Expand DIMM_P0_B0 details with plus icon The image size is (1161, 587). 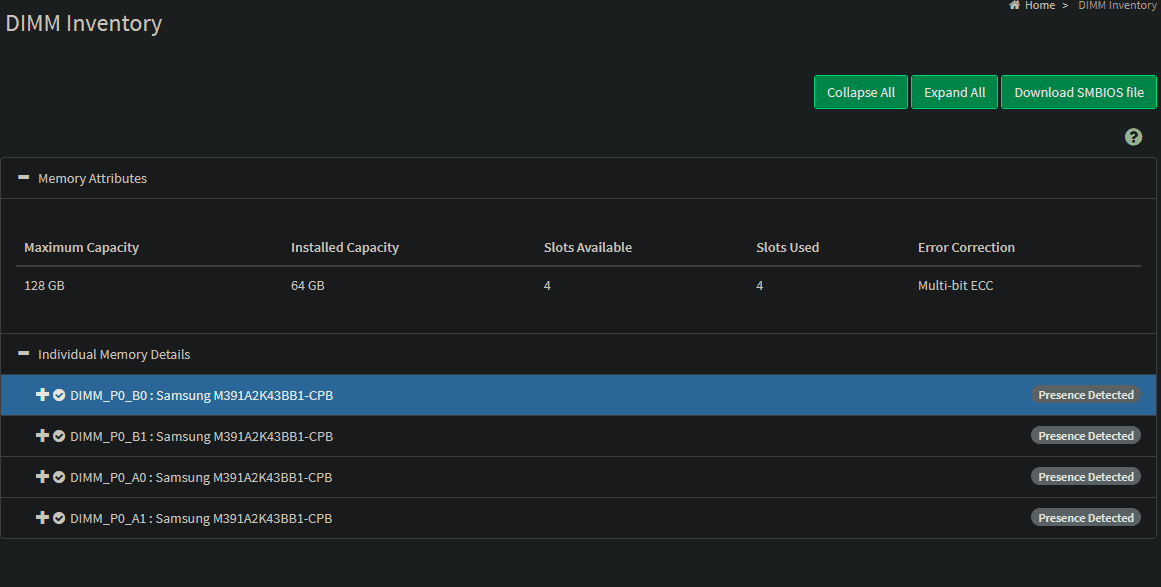point(42,395)
